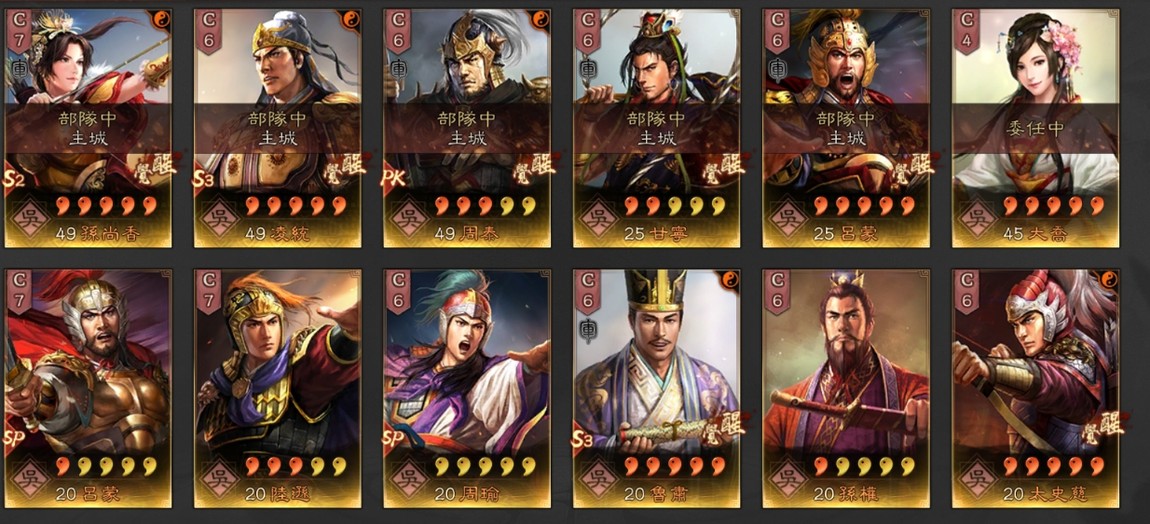Select the SP 周瑜 card

coord(466,388)
